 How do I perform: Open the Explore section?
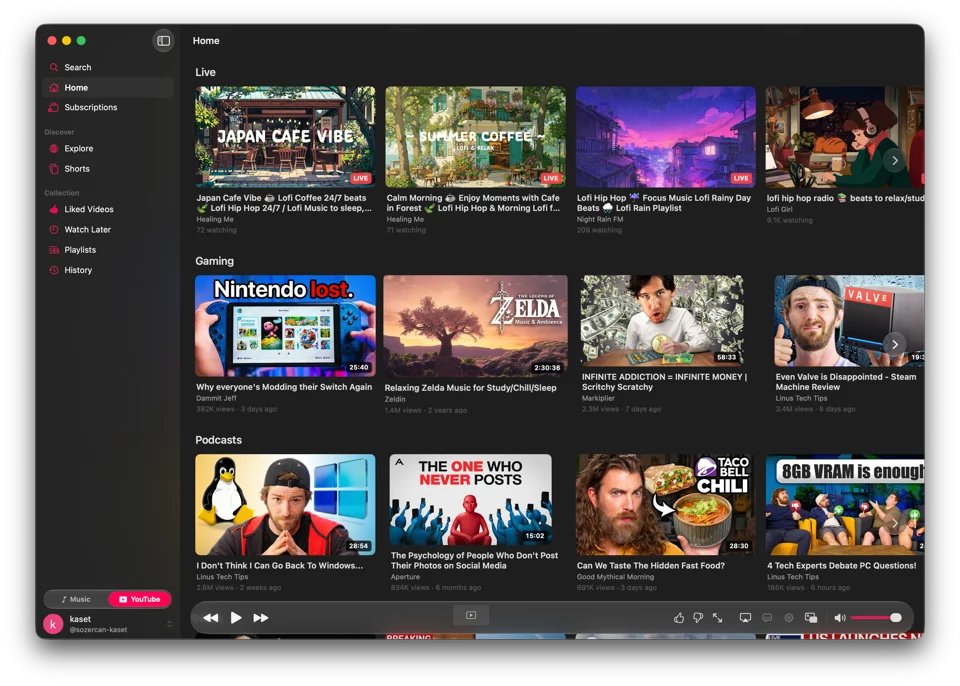pyautogui.click(x=108, y=148)
